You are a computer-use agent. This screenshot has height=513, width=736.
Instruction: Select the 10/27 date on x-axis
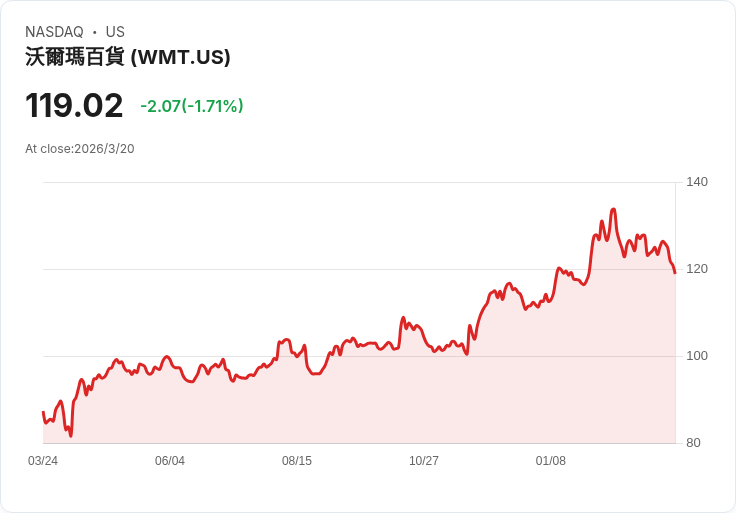424,461
